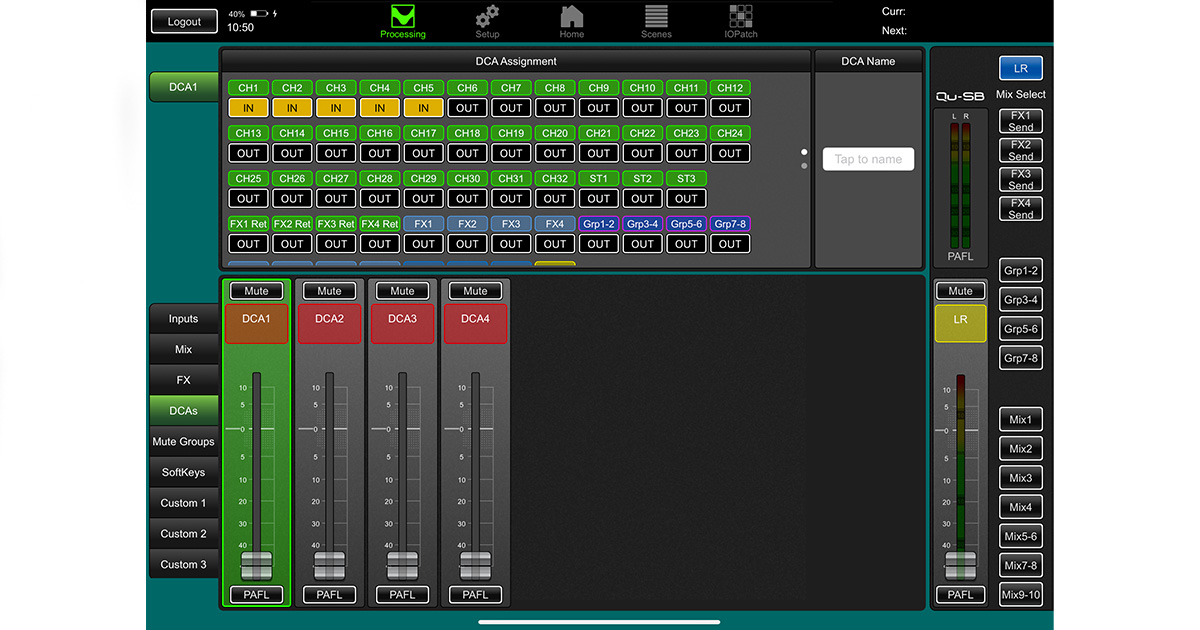Tap the DCA name input field
The width and height of the screenshot is (1200, 630).
(x=868, y=159)
